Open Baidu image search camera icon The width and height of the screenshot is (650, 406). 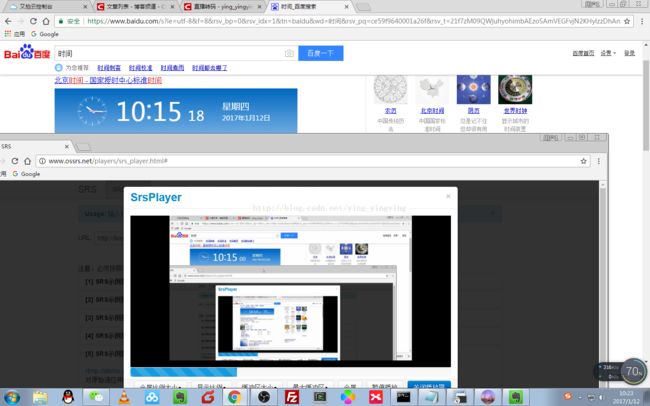(x=289, y=53)
